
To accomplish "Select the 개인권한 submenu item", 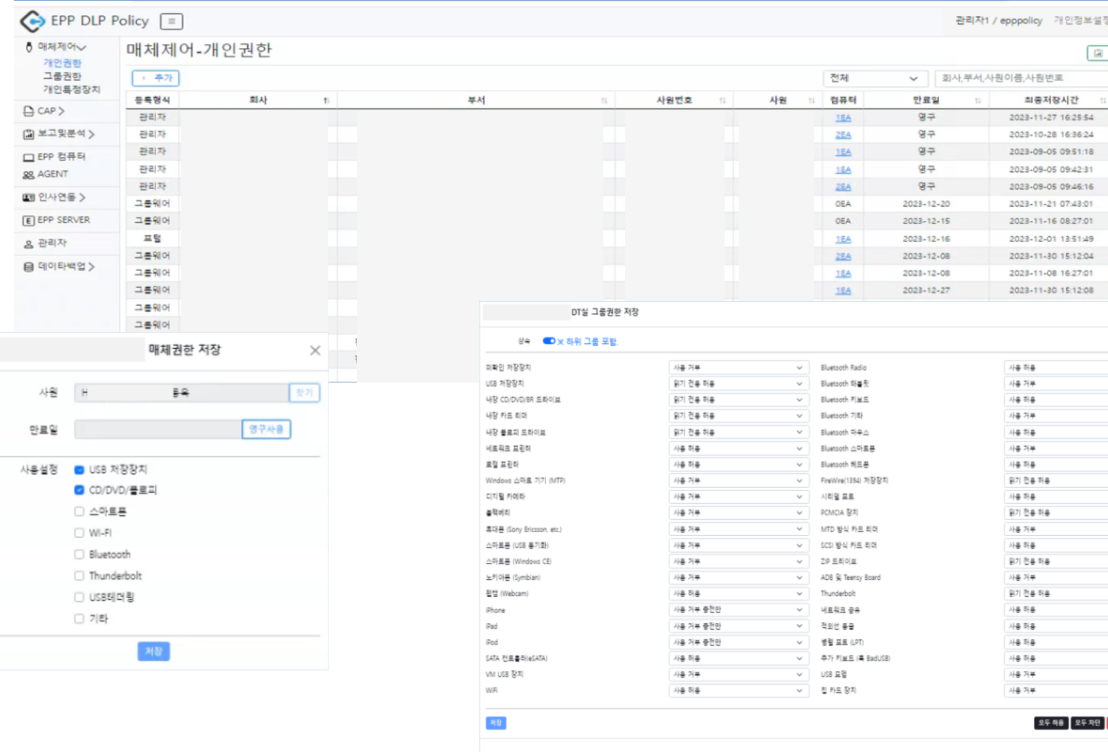I will 62,63.
